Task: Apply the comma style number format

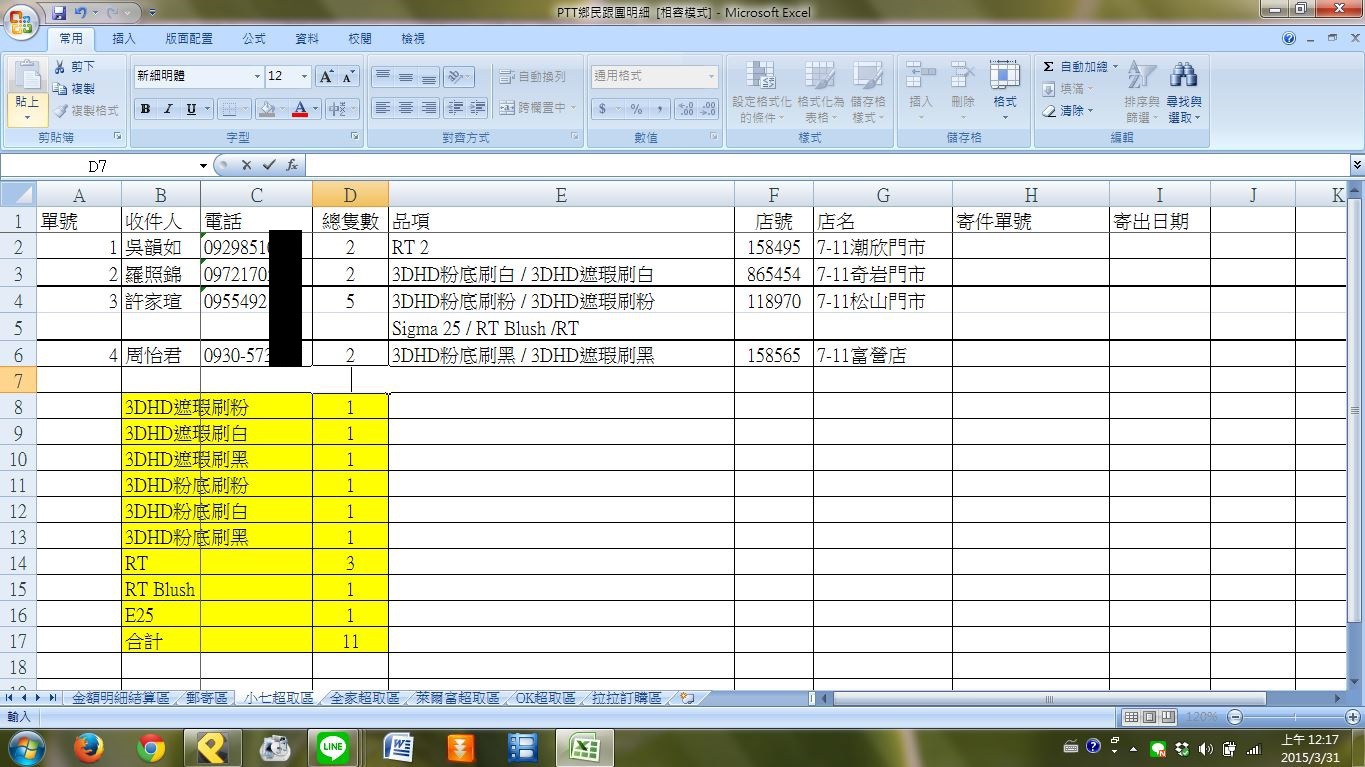Action: (658, 108)
